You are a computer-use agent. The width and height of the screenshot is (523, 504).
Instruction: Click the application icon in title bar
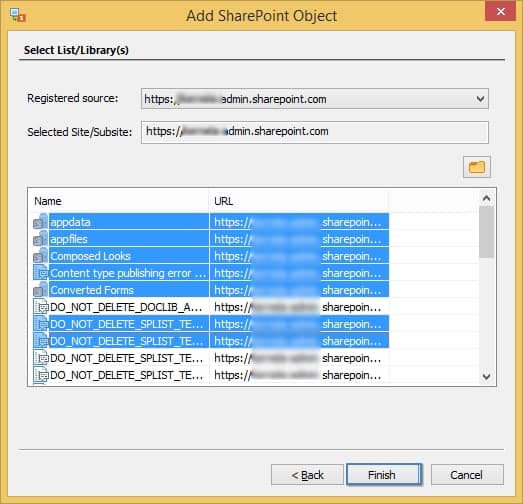(x=17, y=15)
